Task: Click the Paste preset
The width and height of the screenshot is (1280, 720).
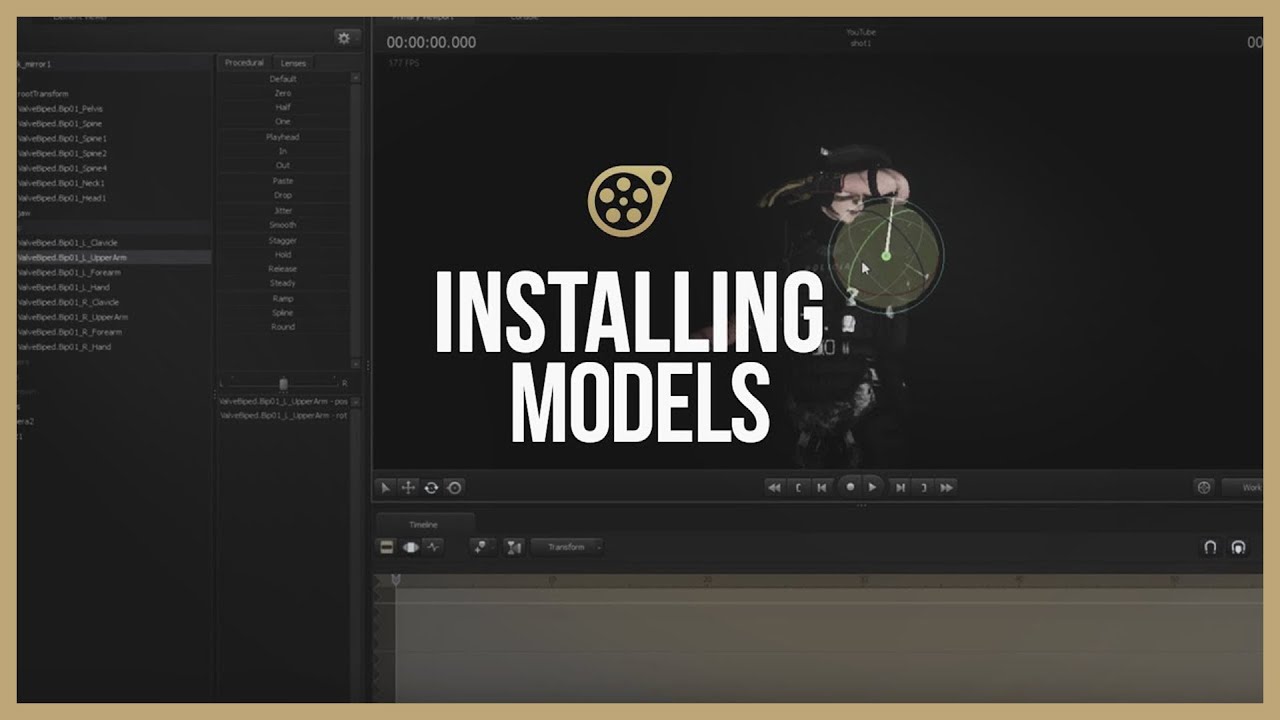Action: (283, 181)
